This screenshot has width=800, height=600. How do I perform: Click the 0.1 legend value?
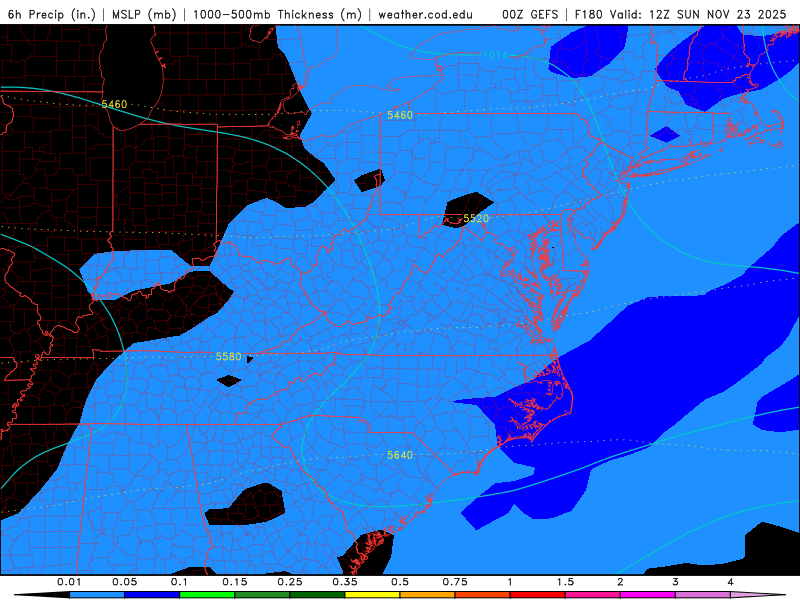pyautogui.click(x=179, y=582)
